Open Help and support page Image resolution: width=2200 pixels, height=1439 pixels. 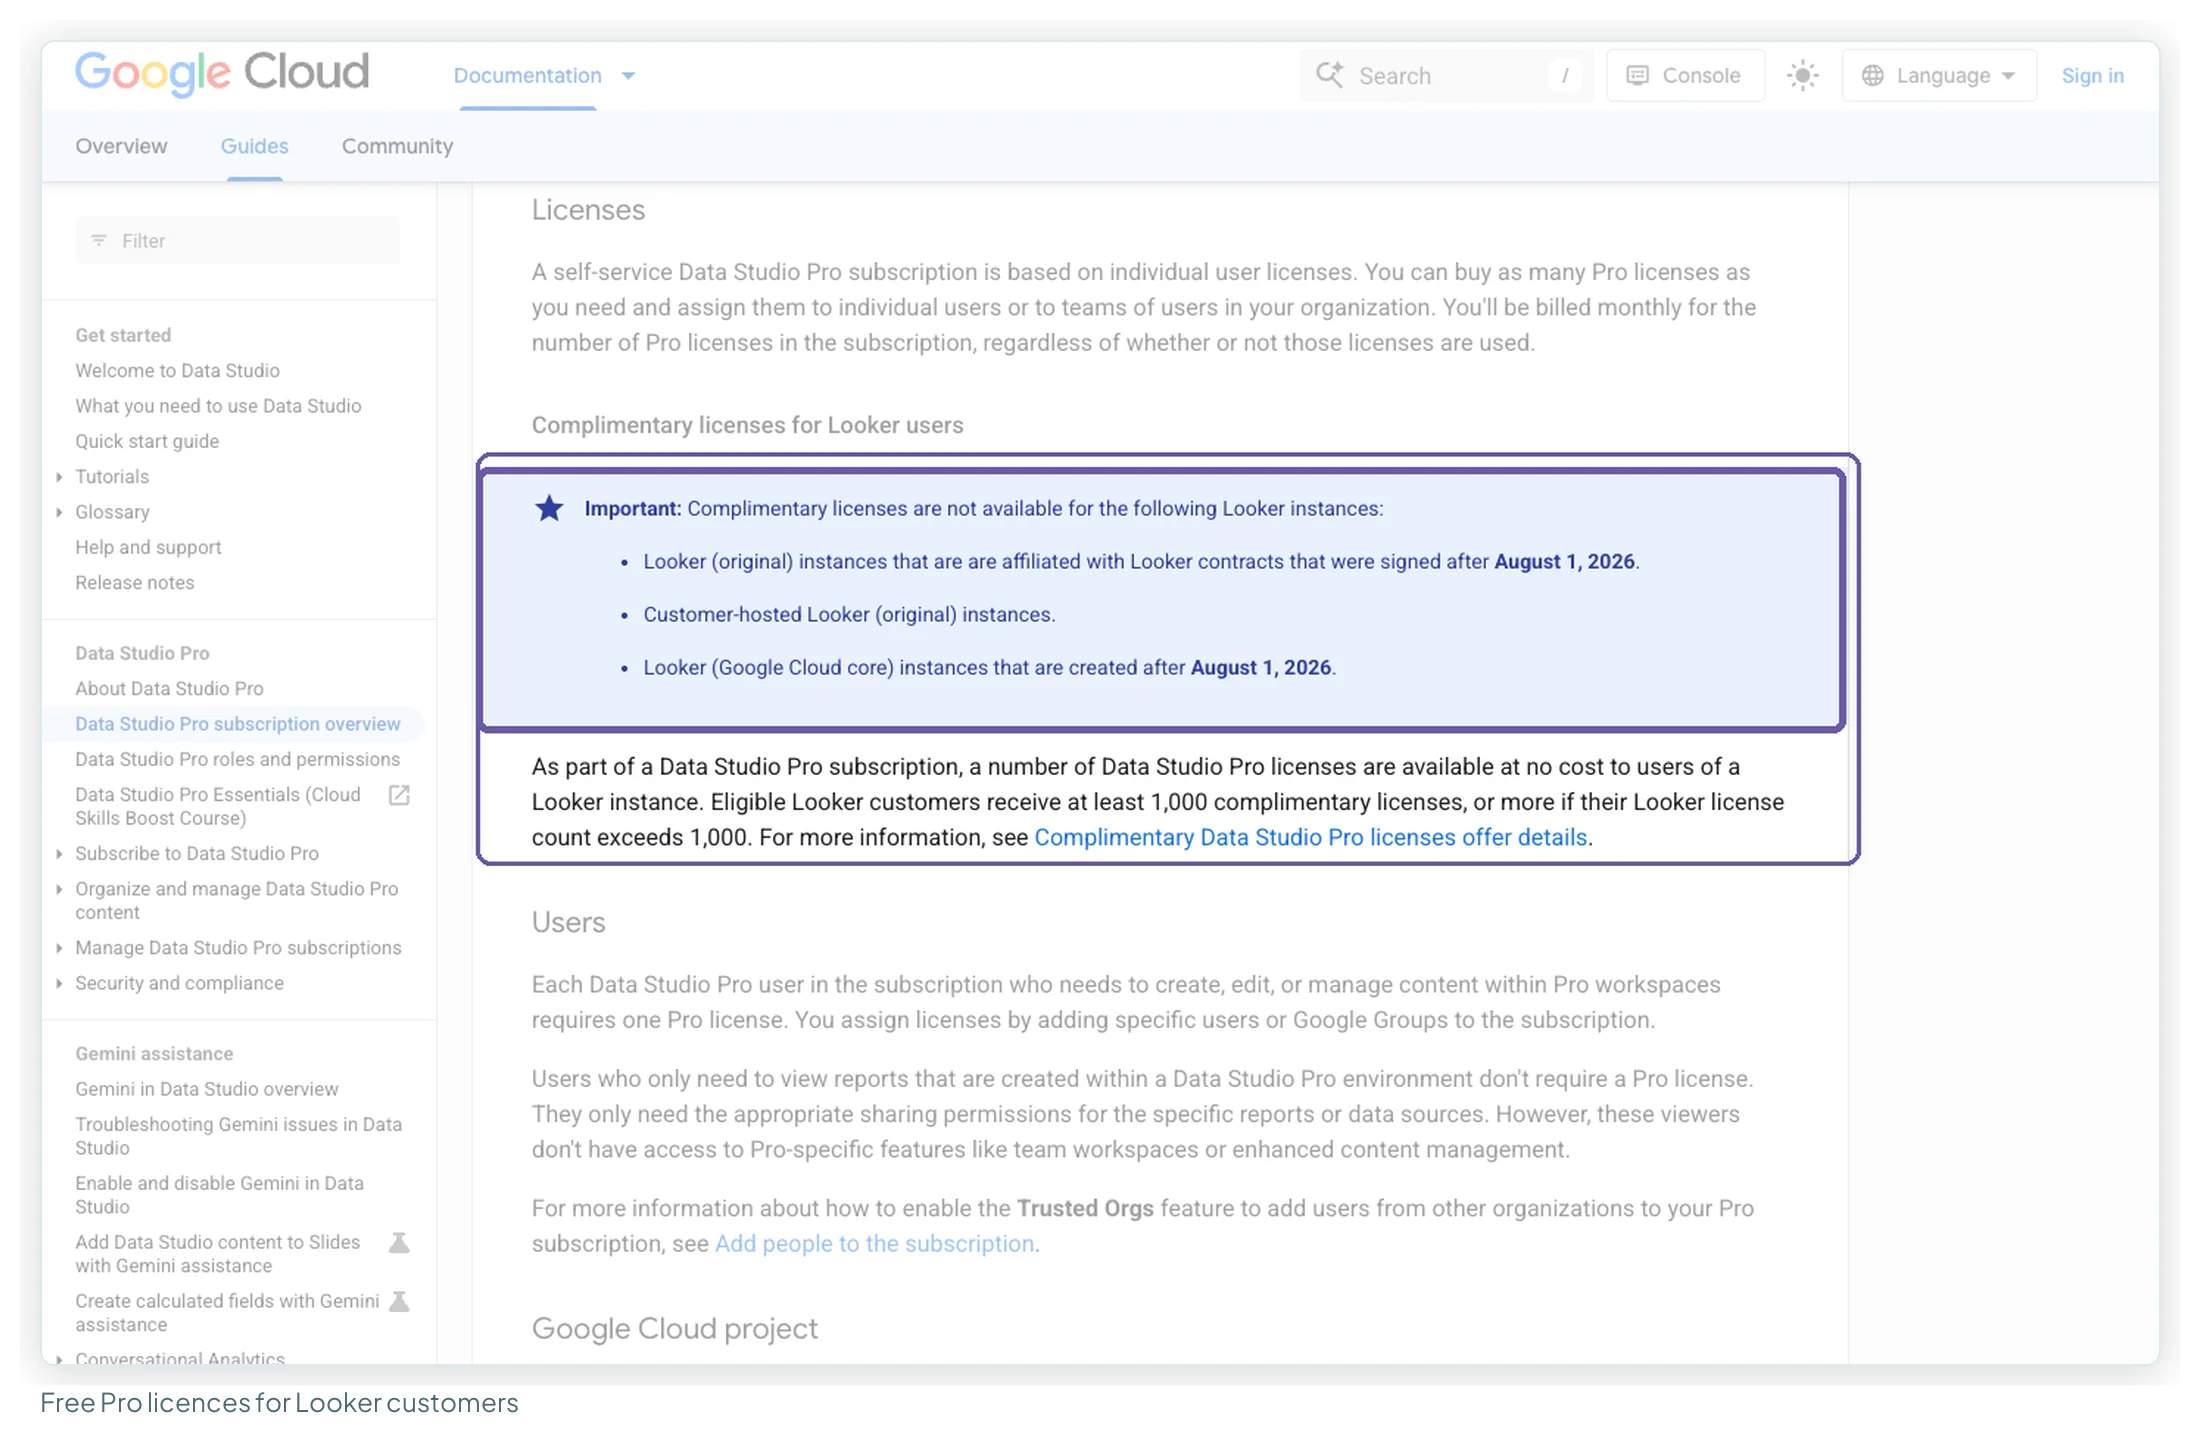point(148,548)
